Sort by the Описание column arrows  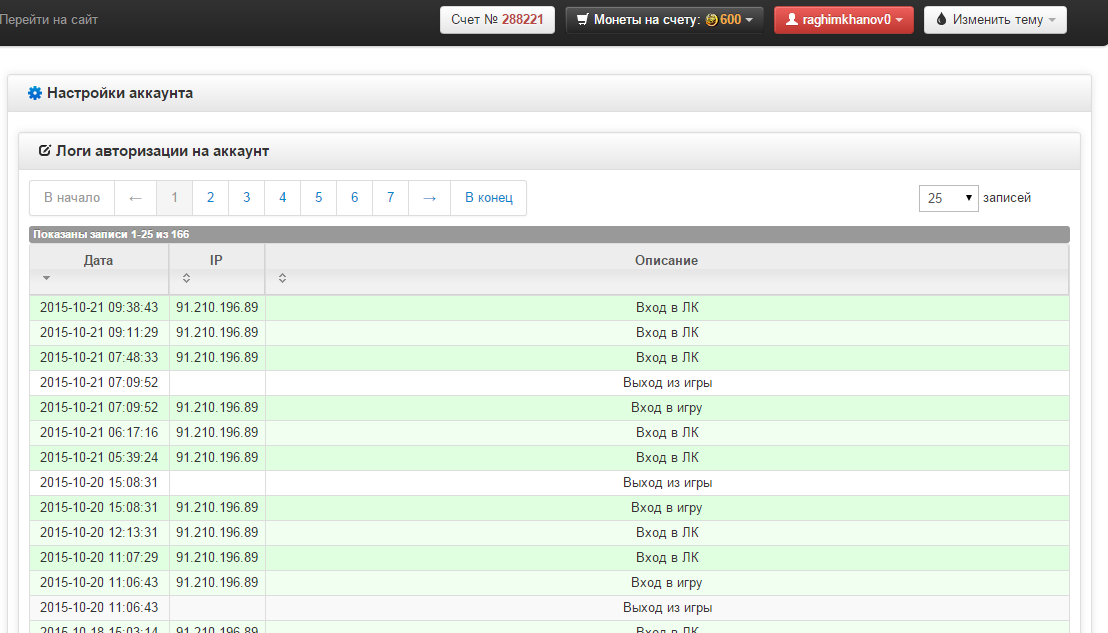click(282, 278)
